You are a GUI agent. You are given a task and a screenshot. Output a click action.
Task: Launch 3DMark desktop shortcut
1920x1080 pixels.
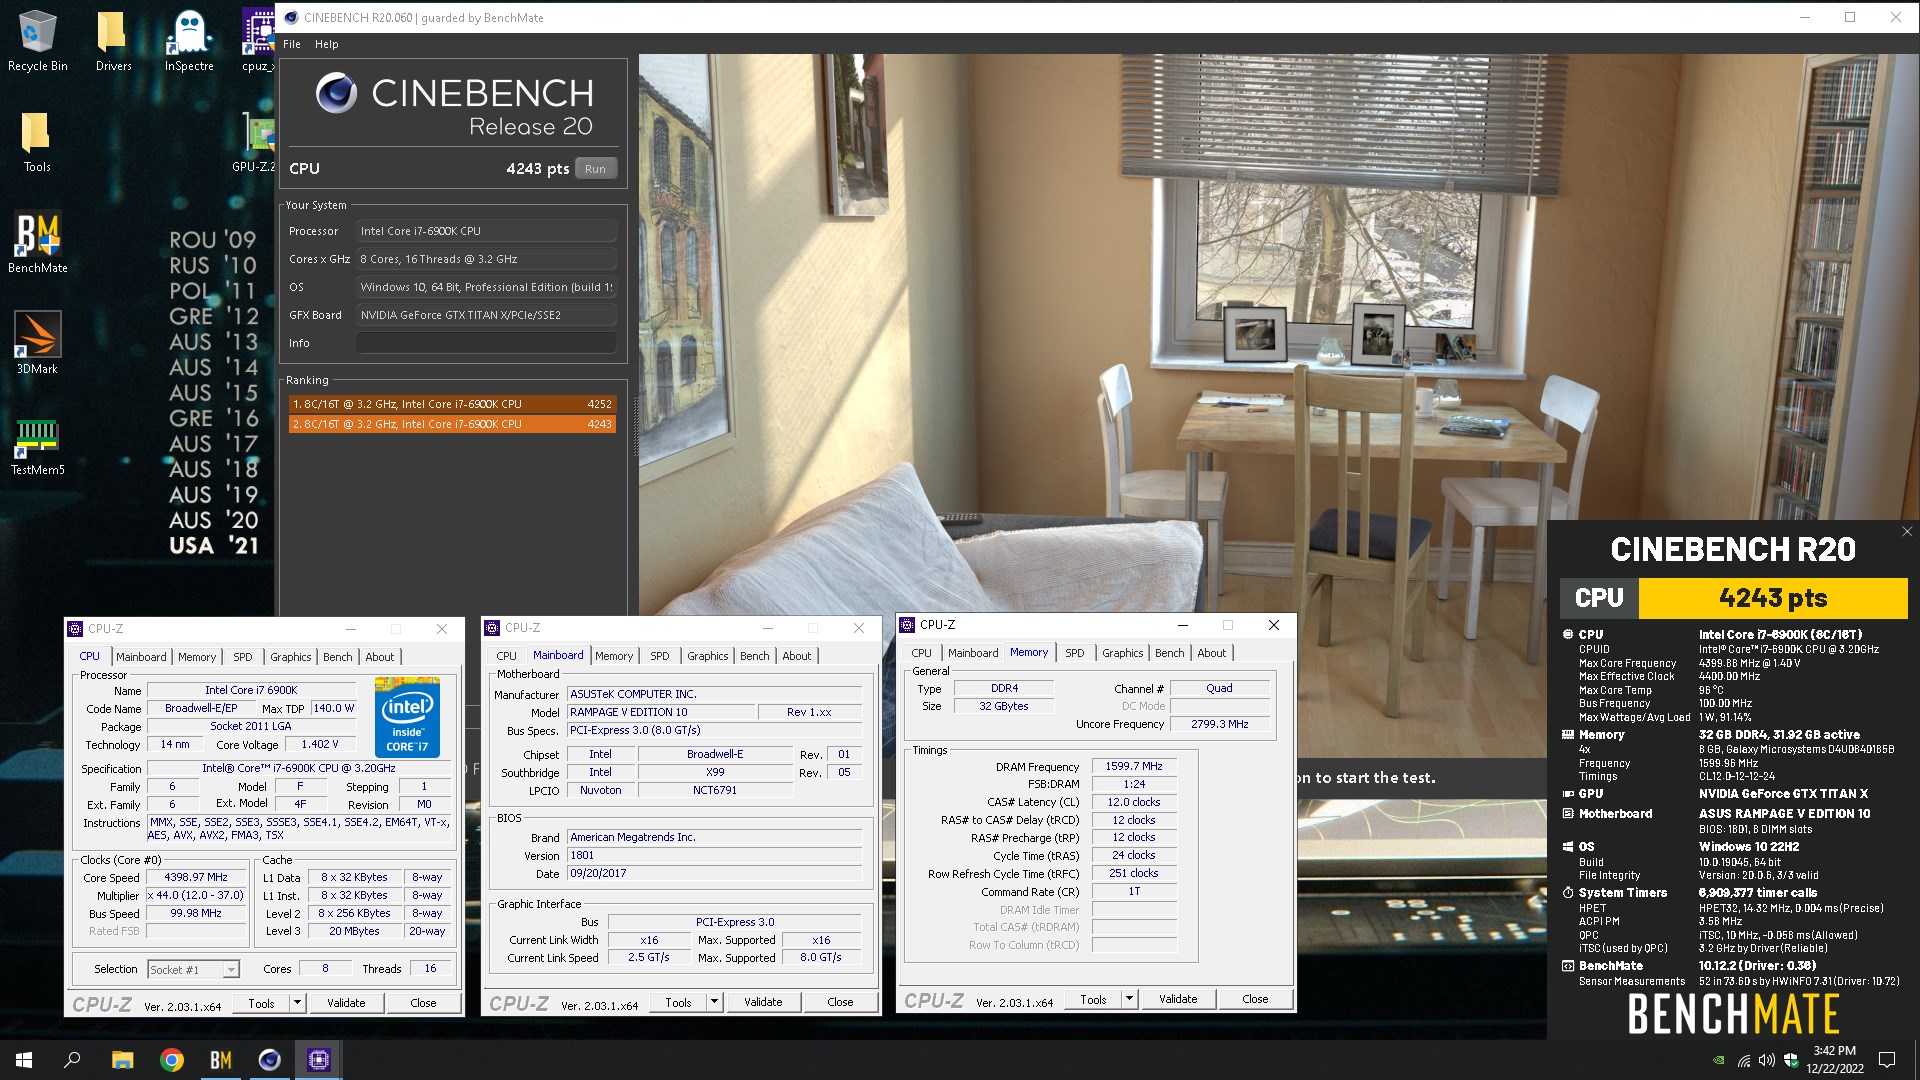(x=37, y=343)
